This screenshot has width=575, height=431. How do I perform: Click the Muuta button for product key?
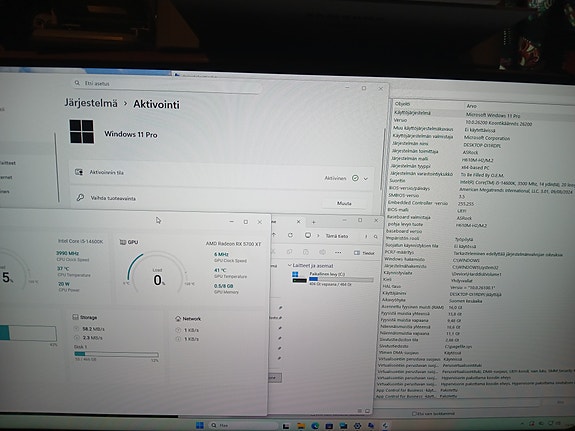[344, 203]
